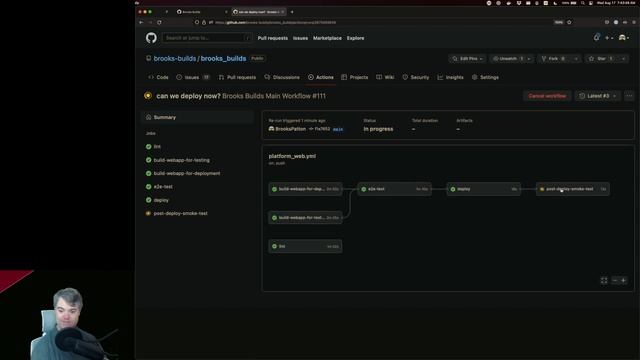Expand the plus create-new menu
Screen dimensions: 640x360
(x=609, y=38)
